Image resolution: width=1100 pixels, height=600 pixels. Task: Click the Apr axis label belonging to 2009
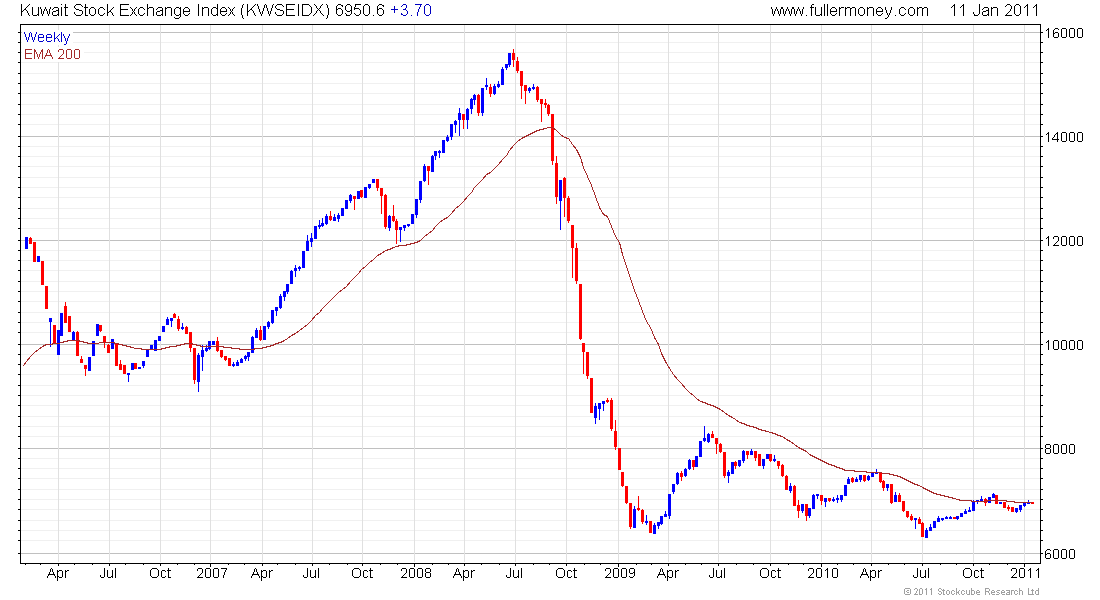(x=668, y=573)
